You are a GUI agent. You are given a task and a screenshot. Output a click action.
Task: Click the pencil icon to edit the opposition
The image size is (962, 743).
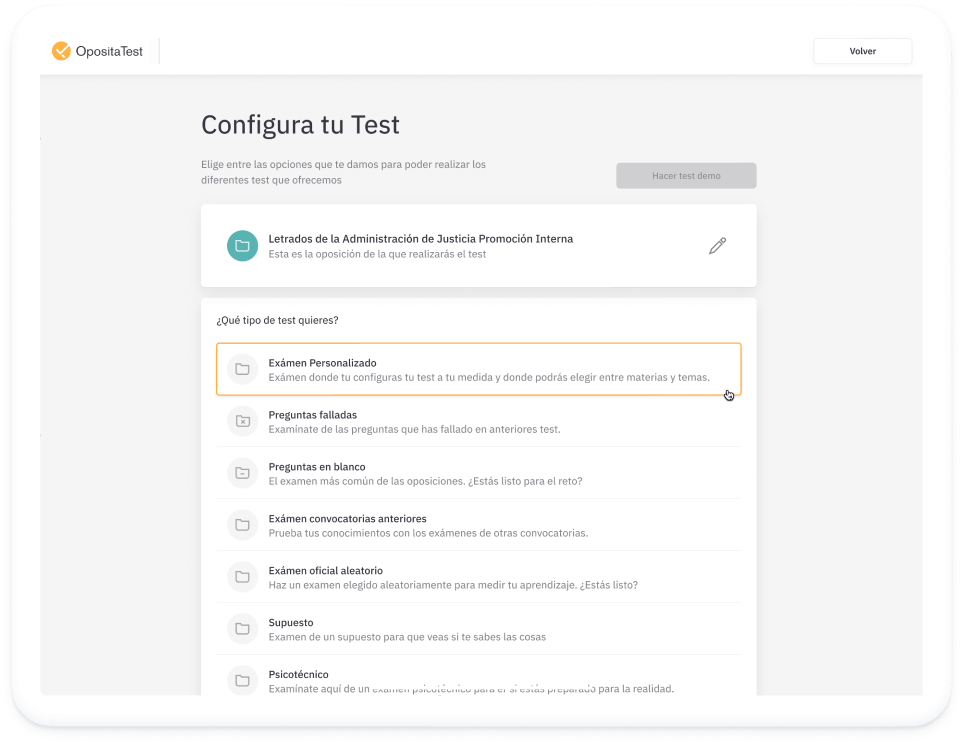tap(717, 245)
